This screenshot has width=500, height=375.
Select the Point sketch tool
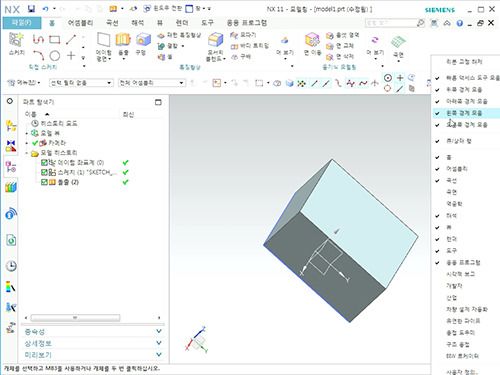point(71,55)
